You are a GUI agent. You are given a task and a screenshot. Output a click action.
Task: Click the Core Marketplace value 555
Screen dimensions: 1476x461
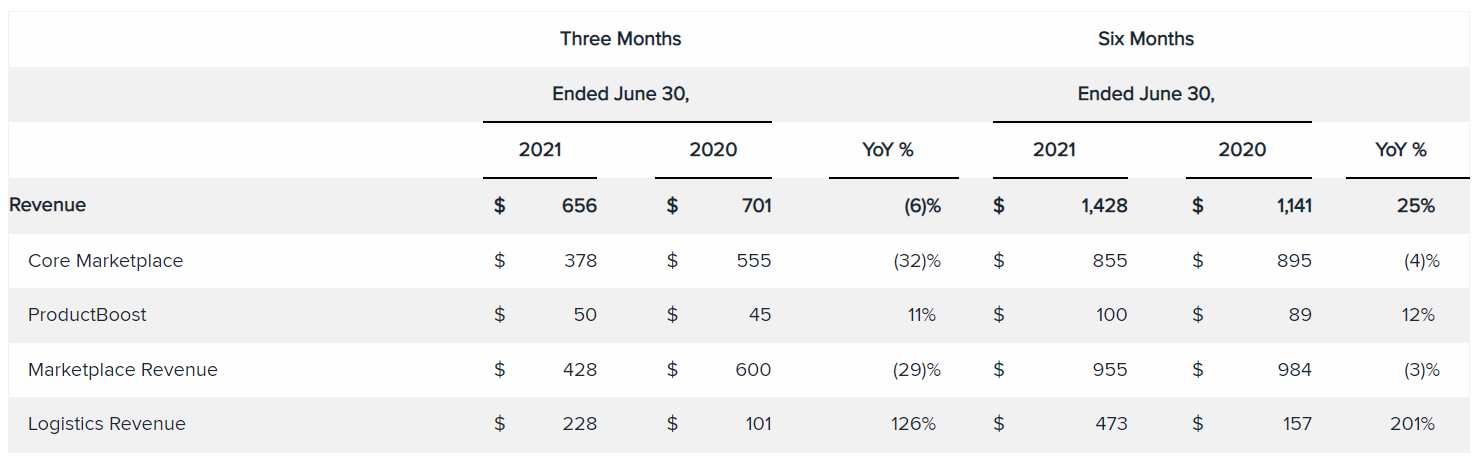coord(753,261)
